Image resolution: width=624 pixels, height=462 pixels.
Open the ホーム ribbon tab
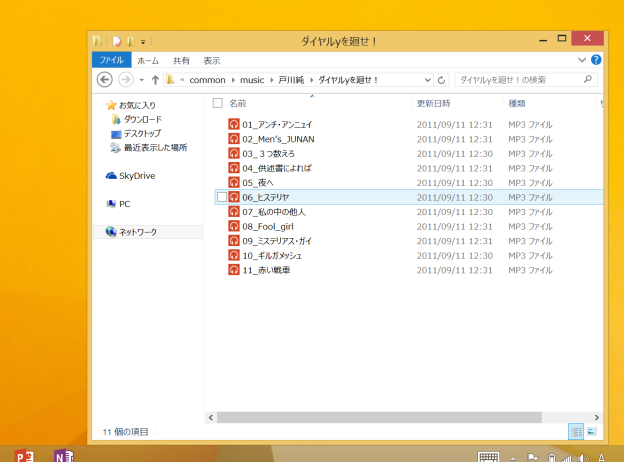(148, 60)
